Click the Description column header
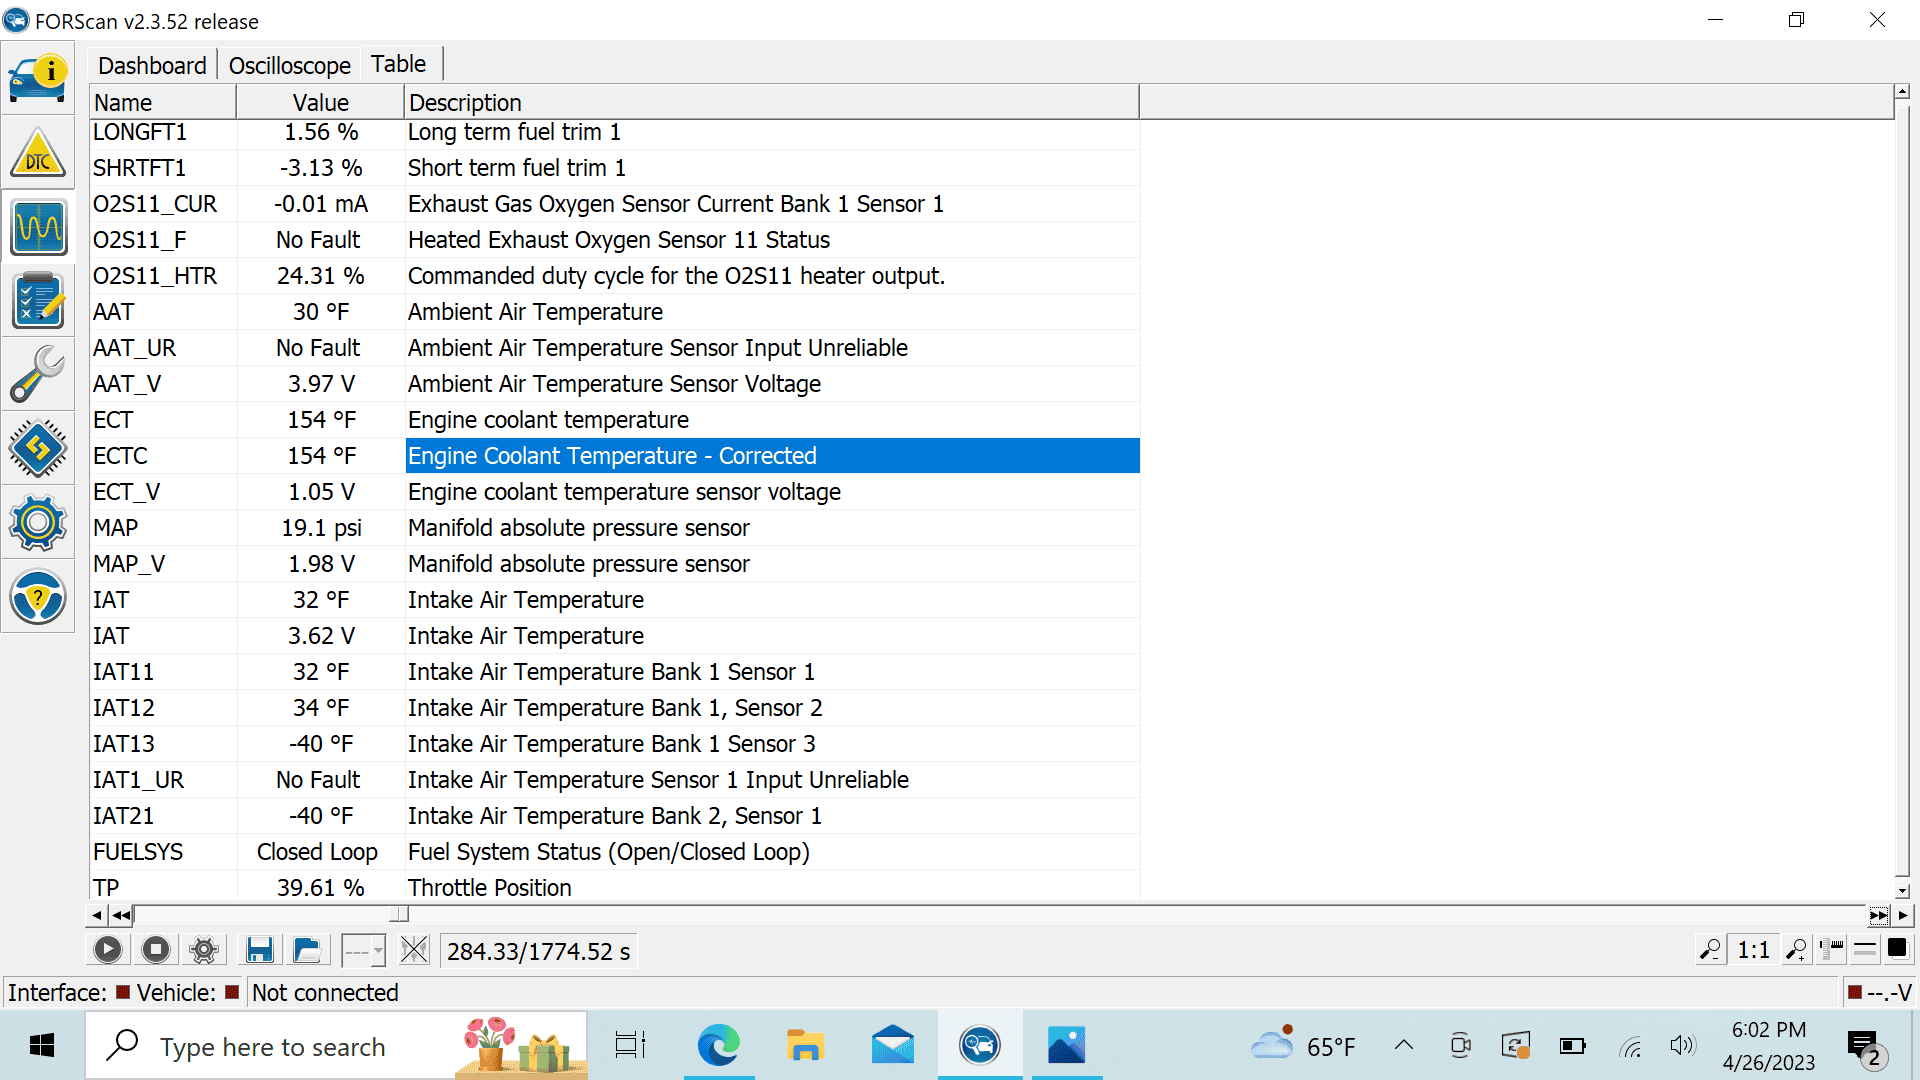The height and width of the screenshot is (1080, 1920). tap(772, 103)
